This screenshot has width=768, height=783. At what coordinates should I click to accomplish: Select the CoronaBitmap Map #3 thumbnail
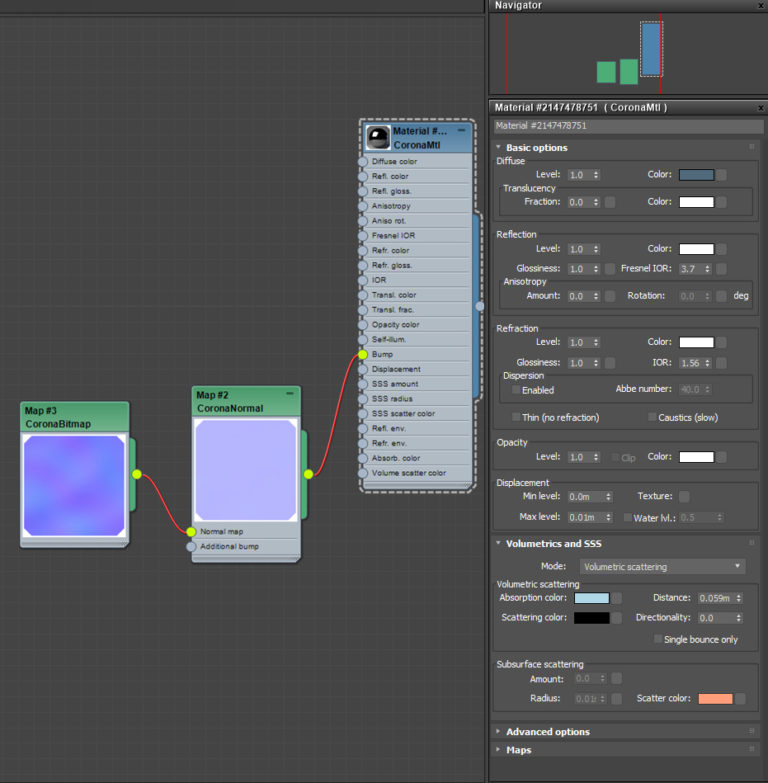pos(74,486)
